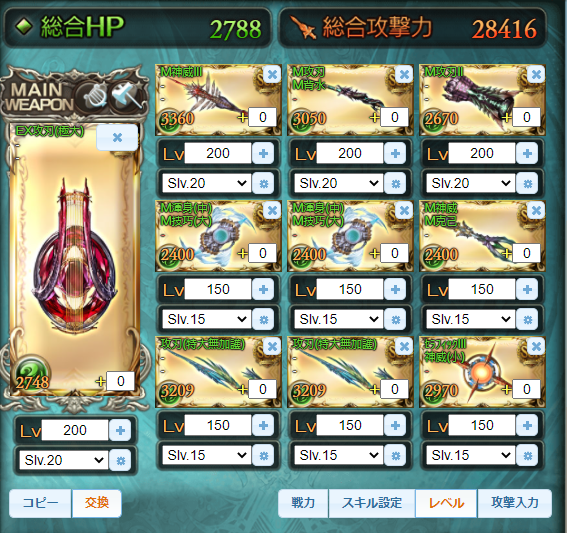Open gear settings for the main weapon skill
The width and height of the screenshot is (567, 533).
coord(120,460)
